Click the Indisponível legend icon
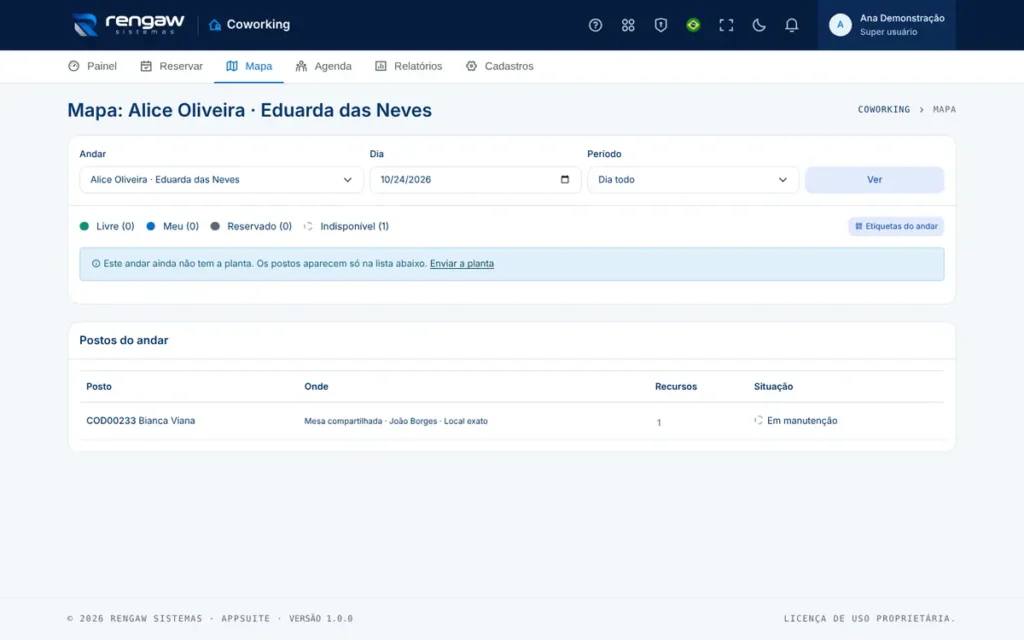Screen dimensions: 1024x640 (308, 226)
